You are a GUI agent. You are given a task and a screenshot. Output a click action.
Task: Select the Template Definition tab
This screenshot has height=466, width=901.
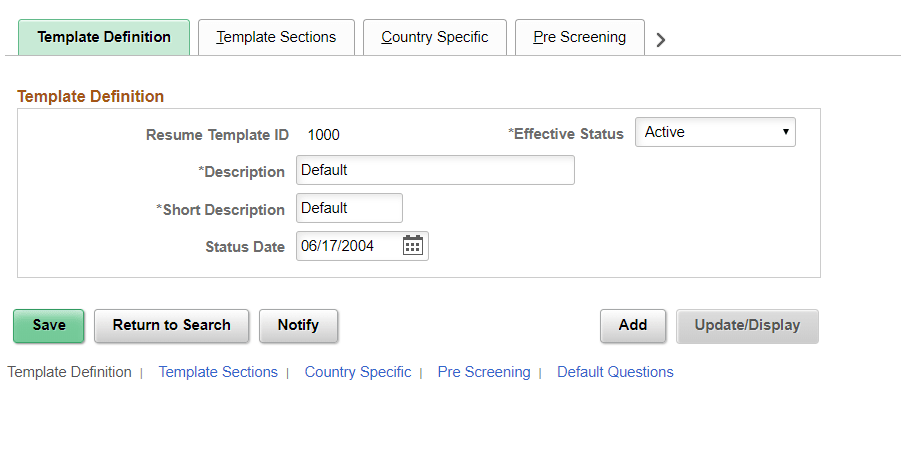[104, 37]
